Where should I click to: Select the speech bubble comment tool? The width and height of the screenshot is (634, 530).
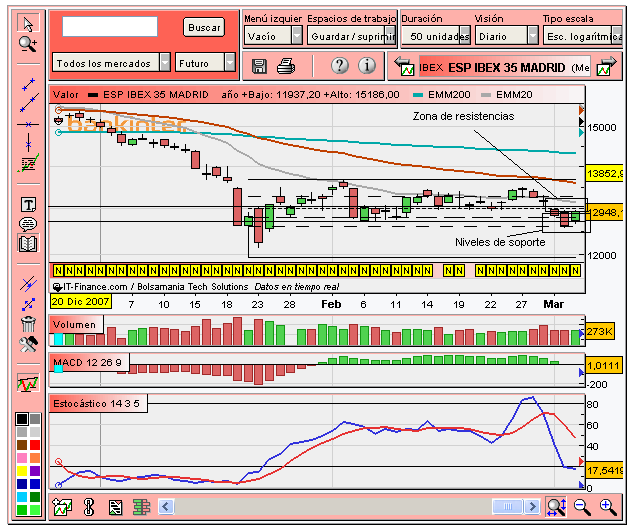click(28, 224)
